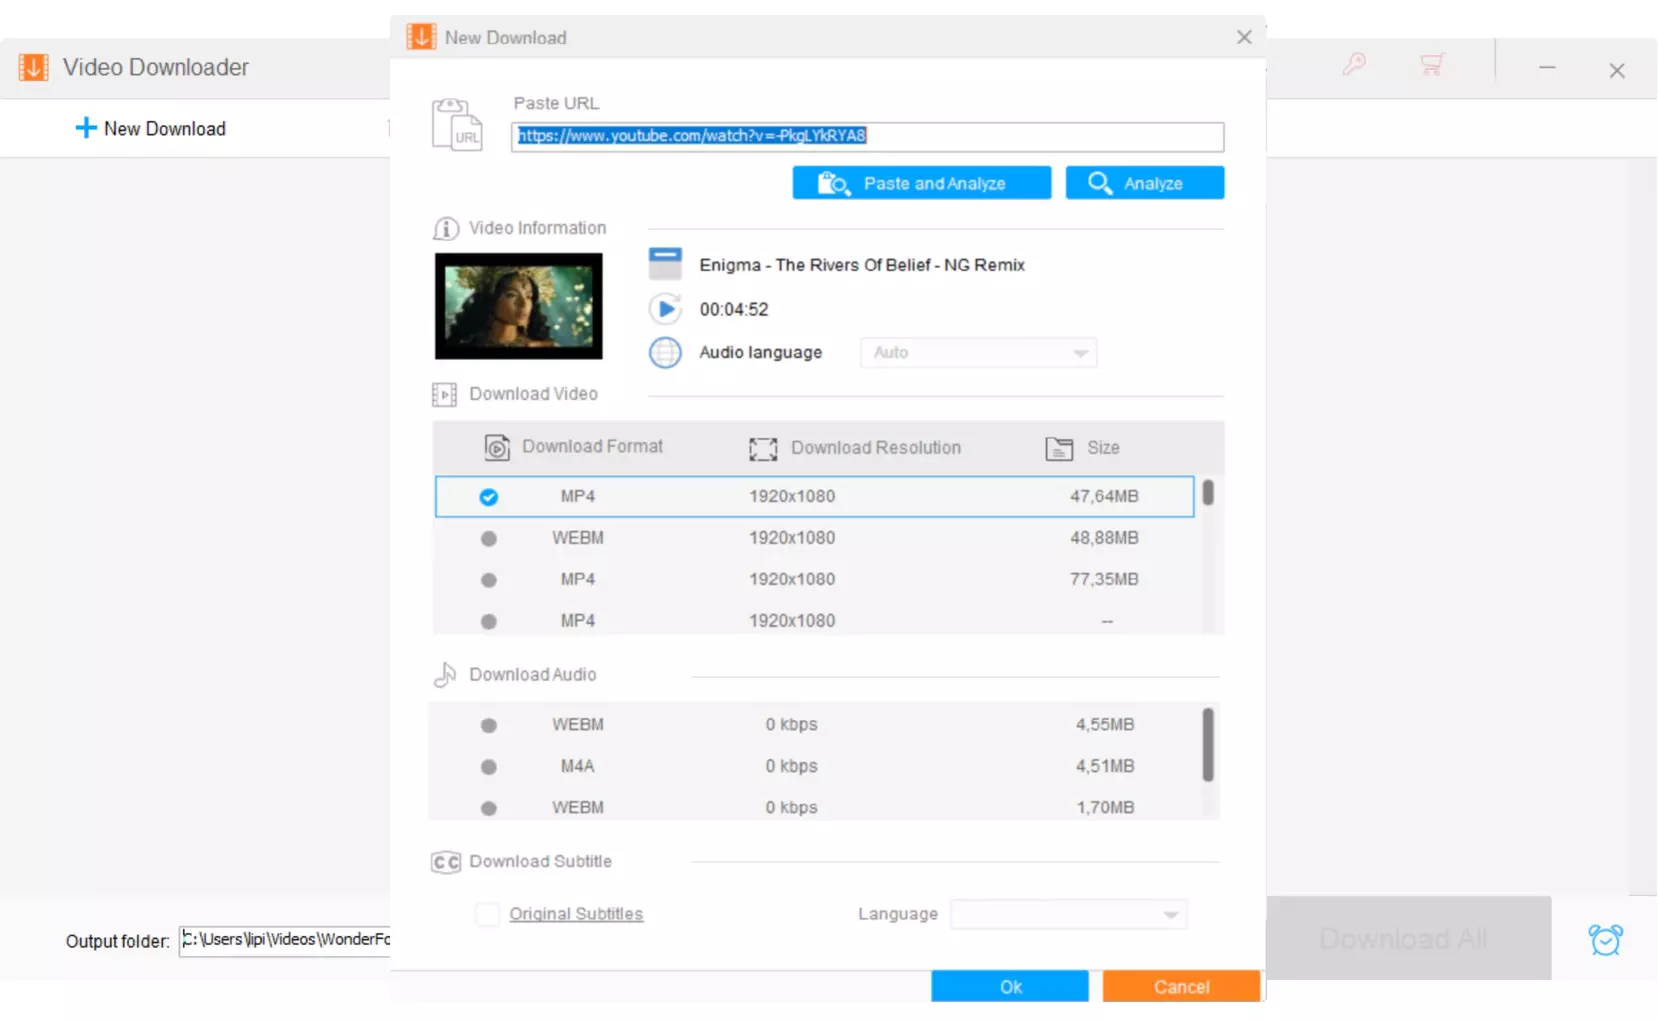Viewport: 1658px width, 1020px height.
Task: Open the Audio language Auto dropdown
Action: tap(977, 353)
